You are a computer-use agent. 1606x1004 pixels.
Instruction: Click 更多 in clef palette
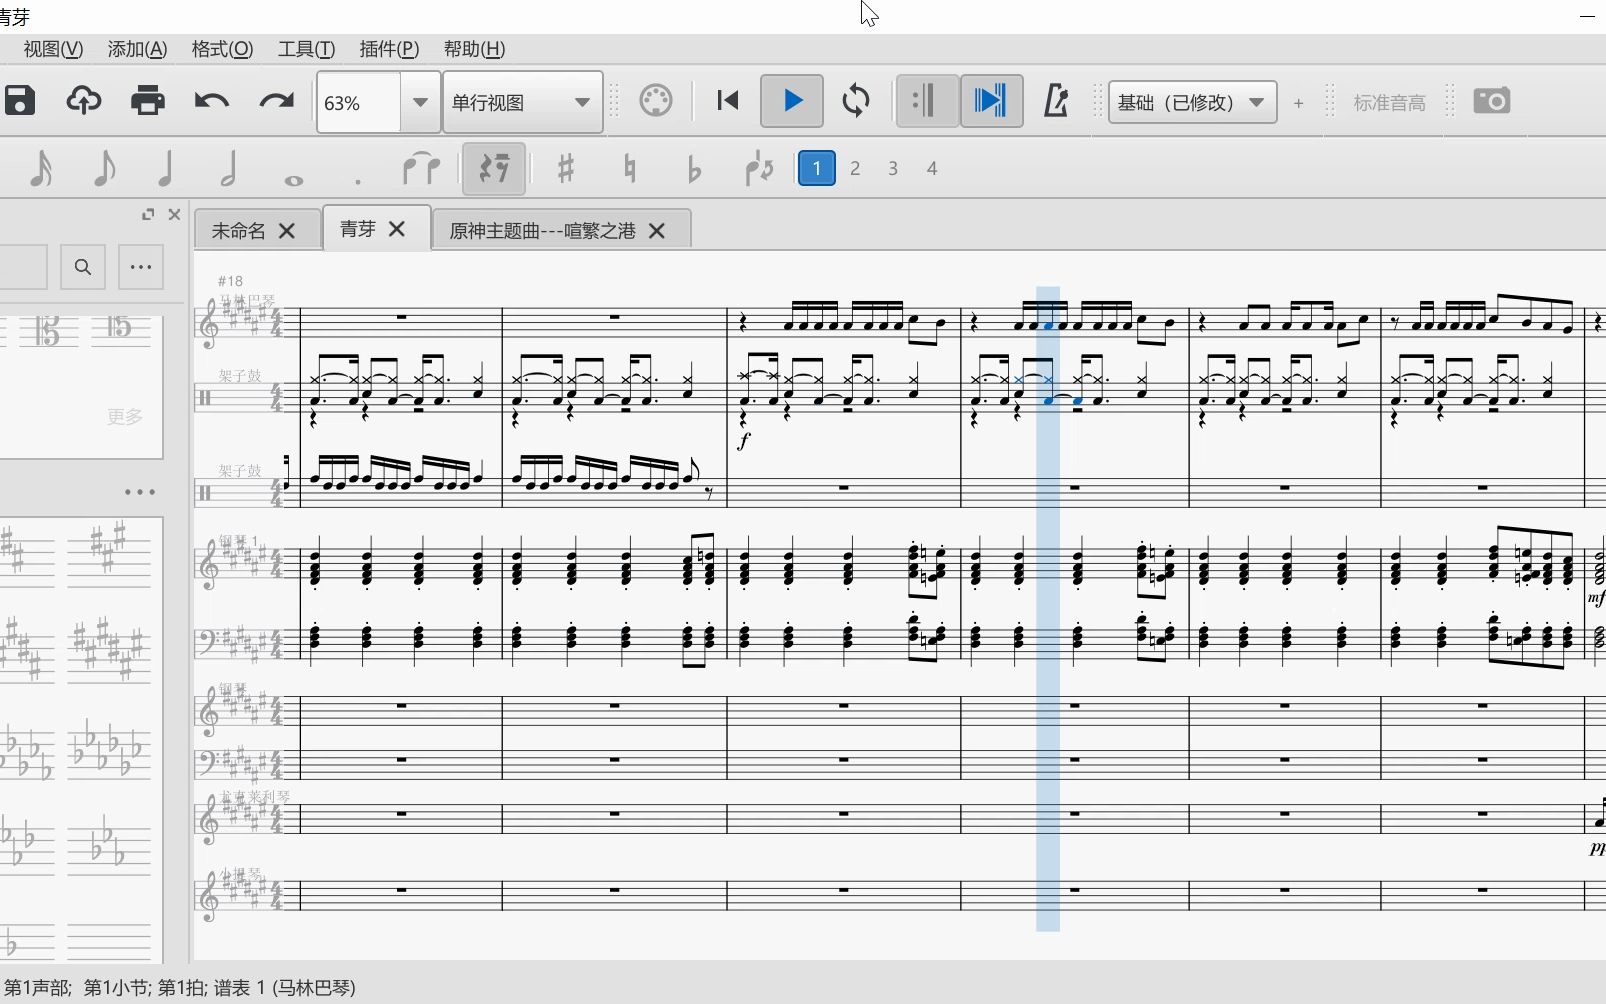[x=125, y=417]
